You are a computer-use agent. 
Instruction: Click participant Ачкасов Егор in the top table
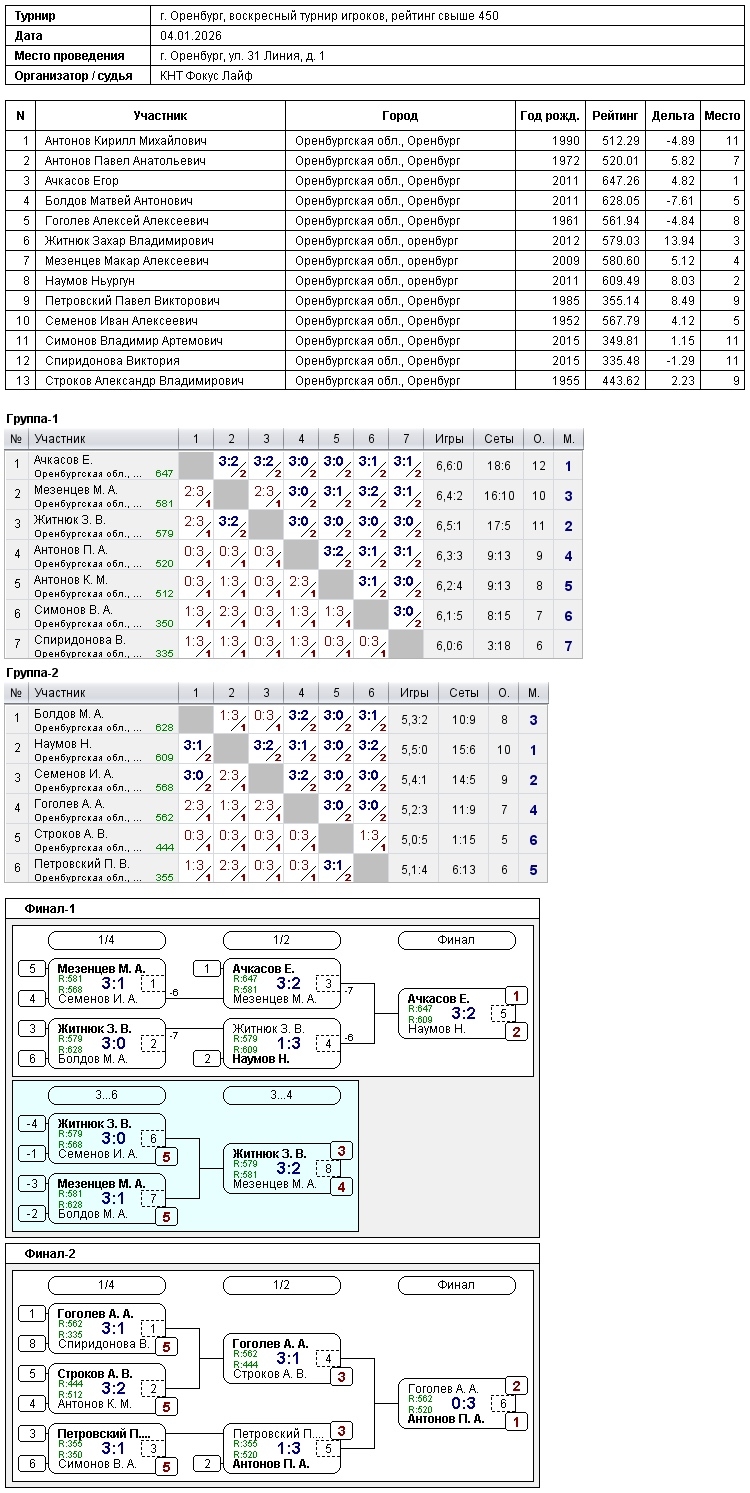[82, 181]
